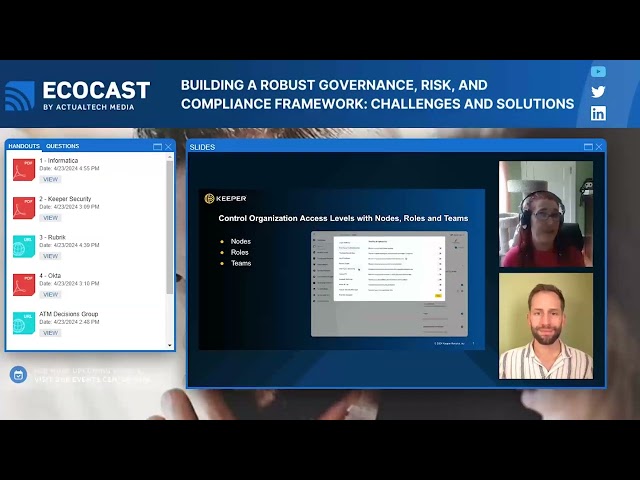This screenshot has height=480, width=640.
Task: Click the ATM Decisions Group URL icon
Action: point(24,323)
